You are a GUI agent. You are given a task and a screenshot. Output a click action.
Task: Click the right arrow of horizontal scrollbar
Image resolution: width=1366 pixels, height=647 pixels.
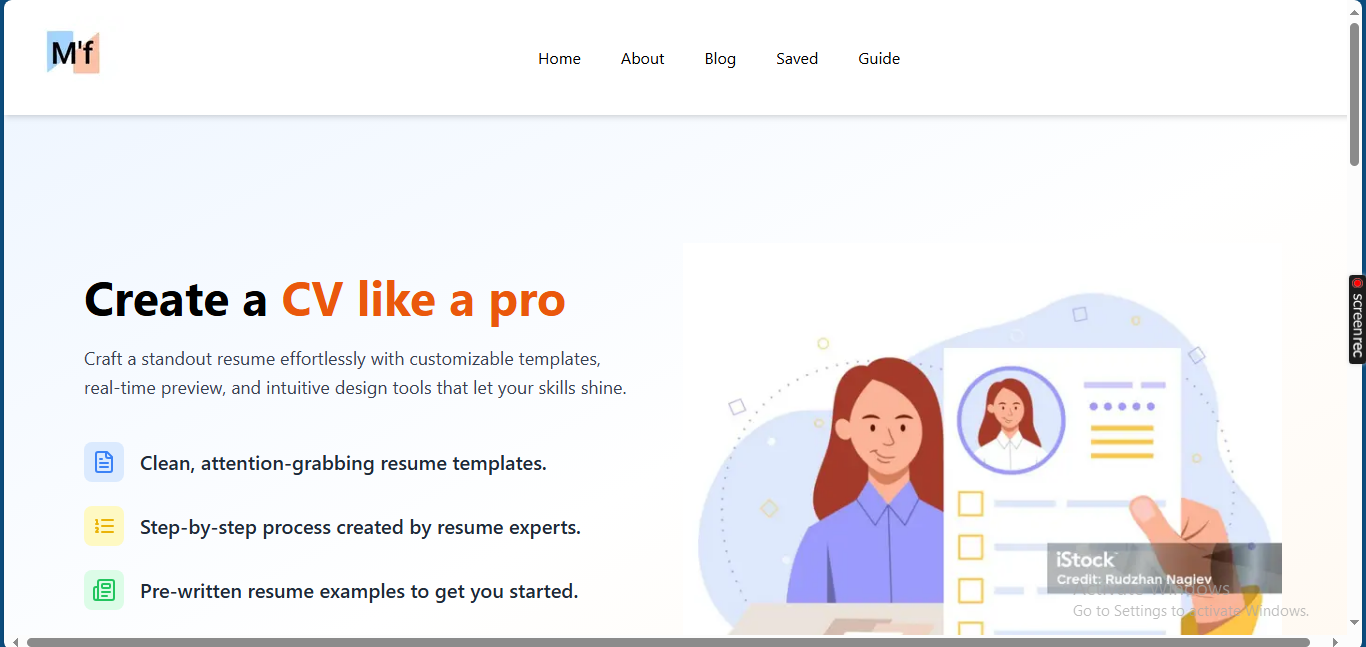pyautogui.click(x=1336, y=642)
